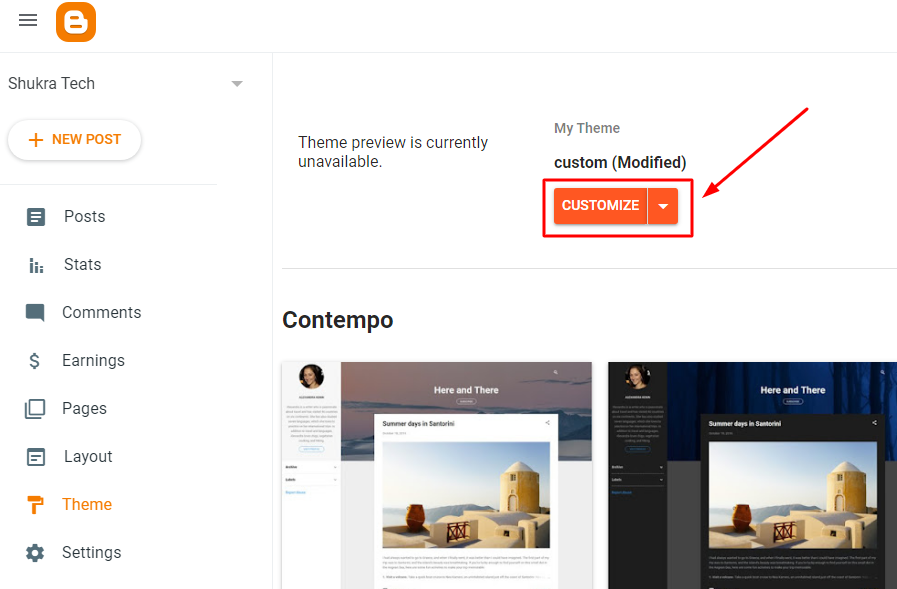Open the dropdown arrow beside CUSTOMIZE
The width and height of the screenshot is (897, 589).
(x=663, y=206)
